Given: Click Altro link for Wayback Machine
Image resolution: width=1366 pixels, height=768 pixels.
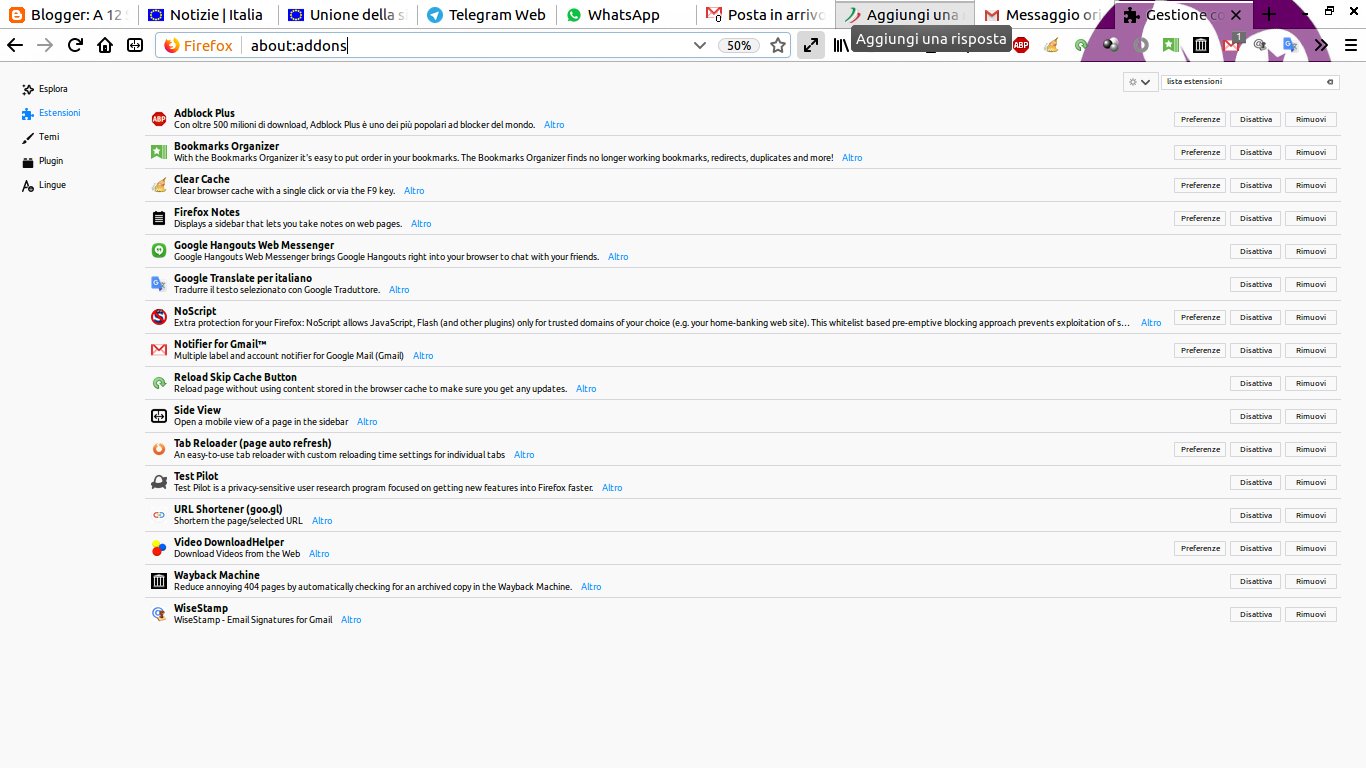Looking at the screenshot, I should (591, 587).
